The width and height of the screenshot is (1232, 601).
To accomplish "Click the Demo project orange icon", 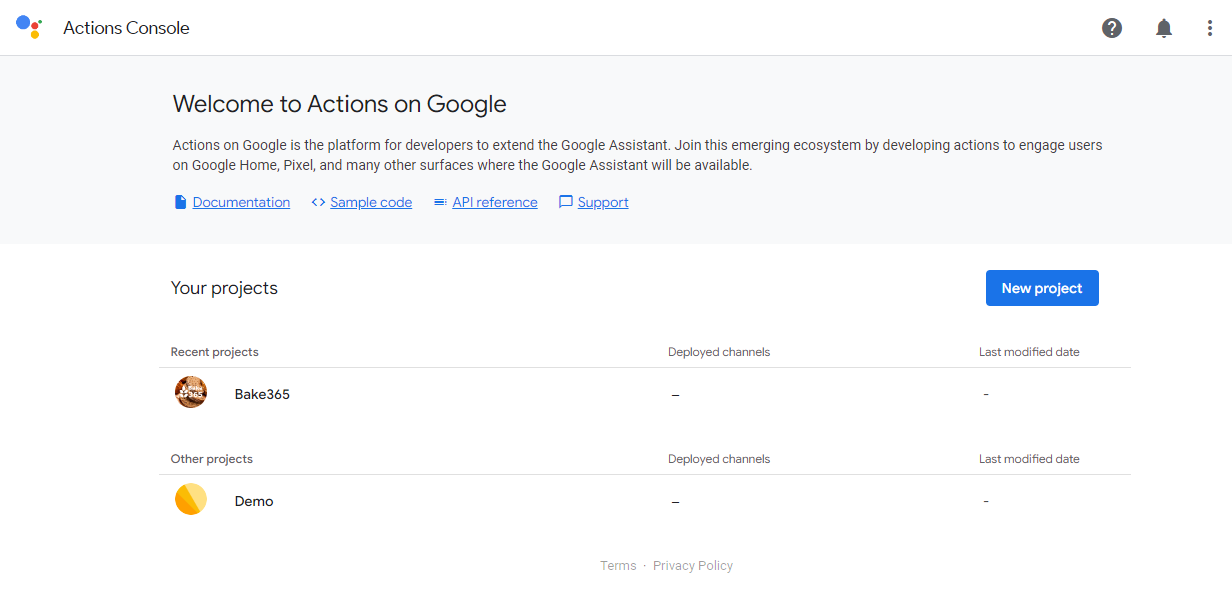I will click(x=191, y=500).
